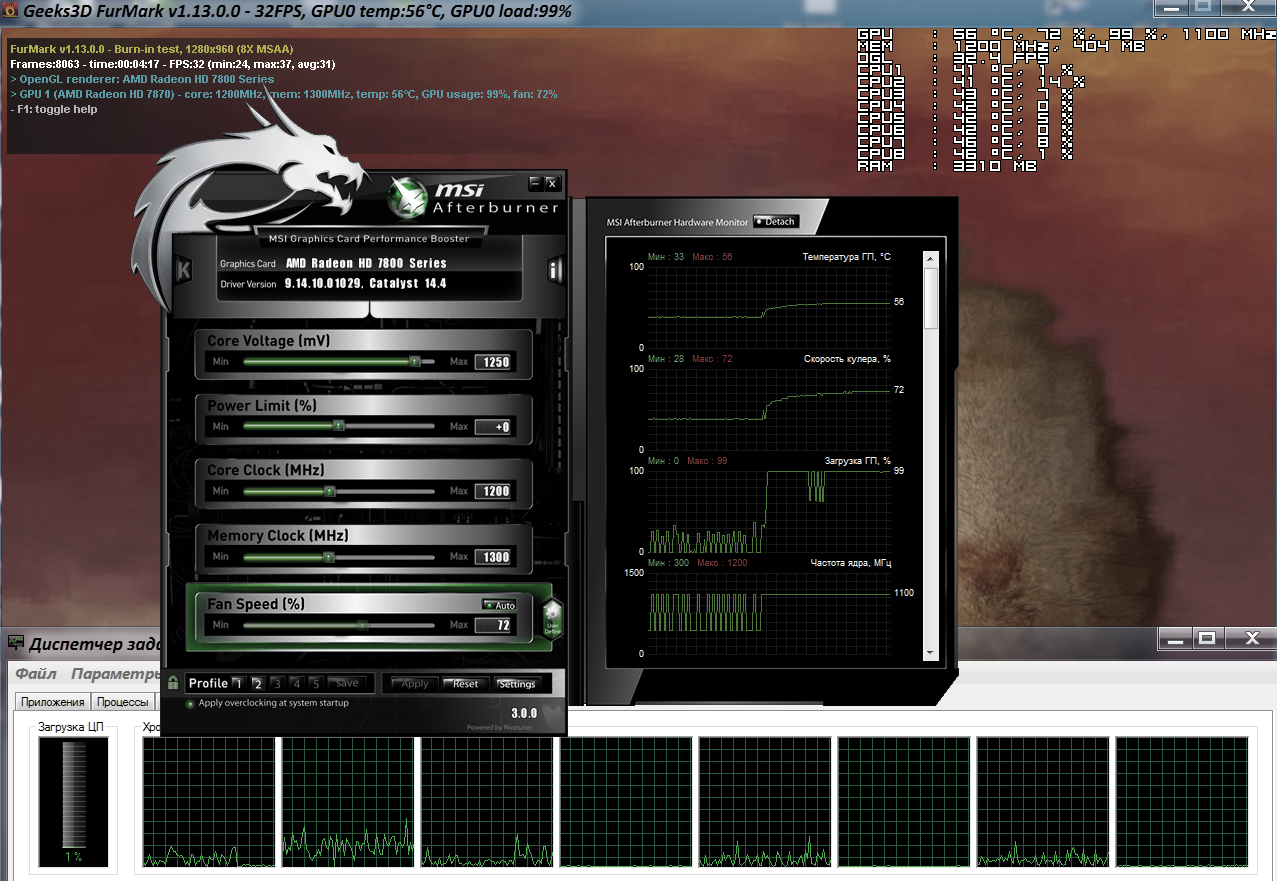Maximize the Task Manager window
The image size is (1277, 881).
[x=1207, y=638]
